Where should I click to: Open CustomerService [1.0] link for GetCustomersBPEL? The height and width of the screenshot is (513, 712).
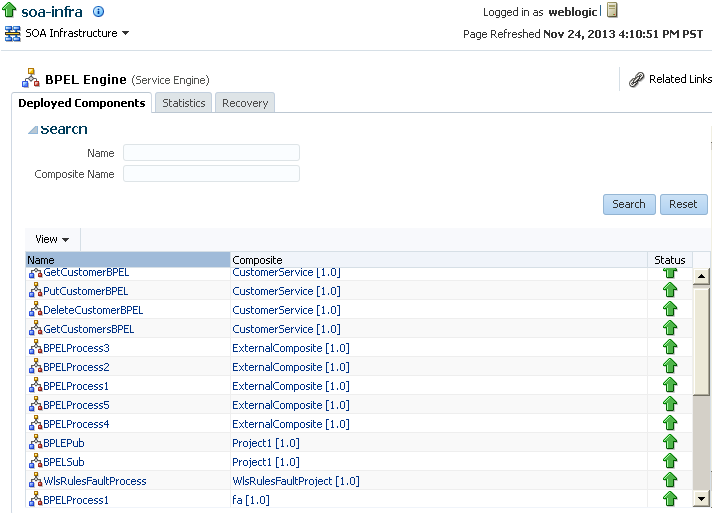286,329
